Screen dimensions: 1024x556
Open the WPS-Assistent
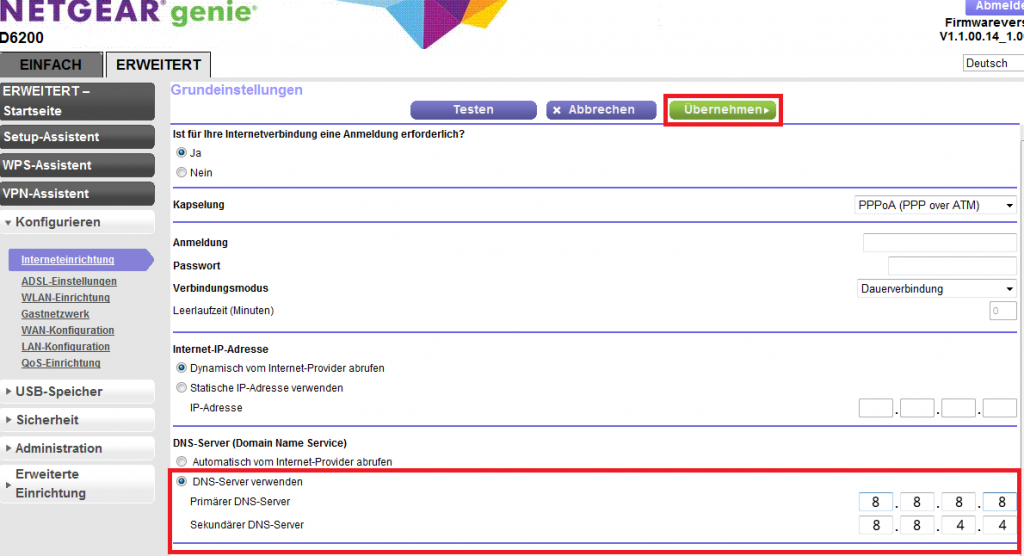pos(77,165)
